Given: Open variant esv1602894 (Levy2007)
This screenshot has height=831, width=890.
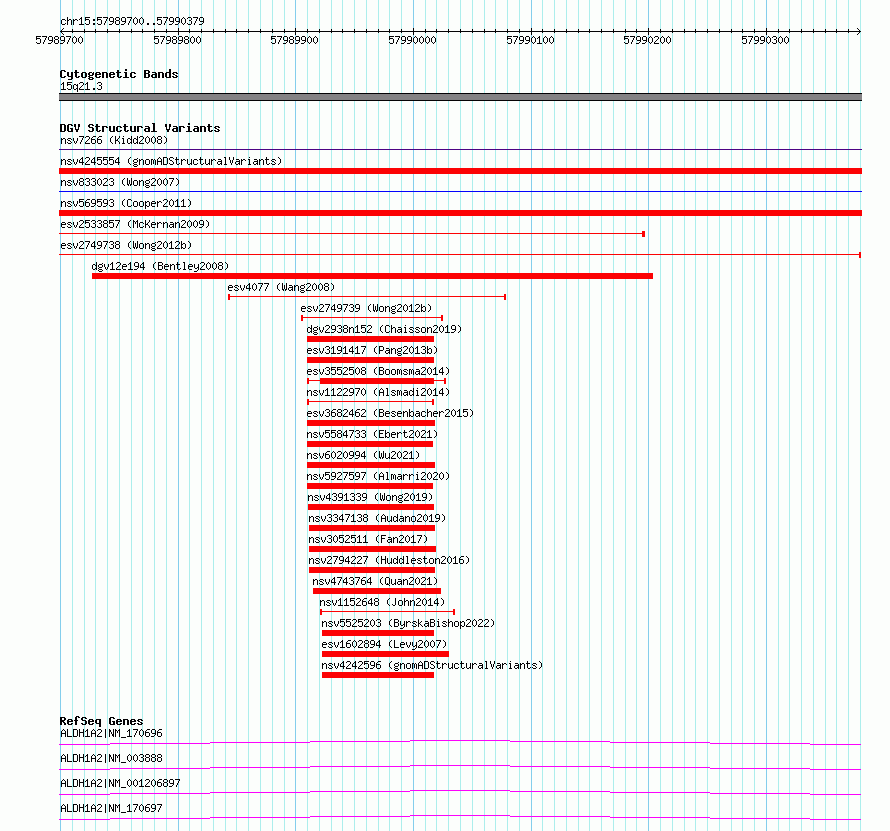Looking at the screenshot, I should 384,644.
